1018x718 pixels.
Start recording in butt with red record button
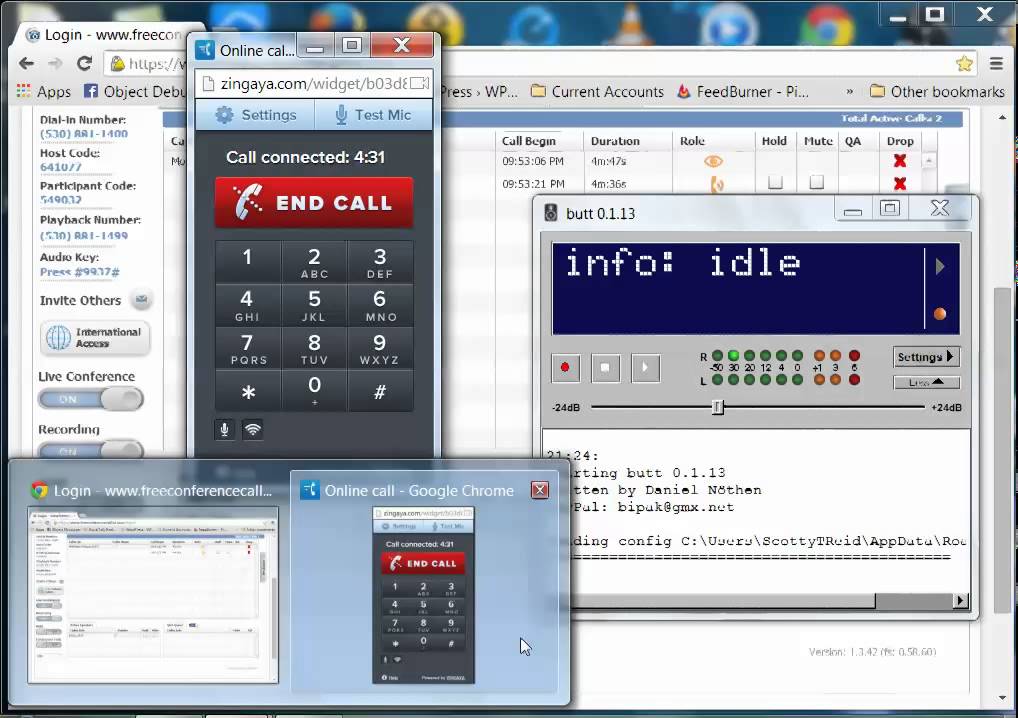point(565,367)
